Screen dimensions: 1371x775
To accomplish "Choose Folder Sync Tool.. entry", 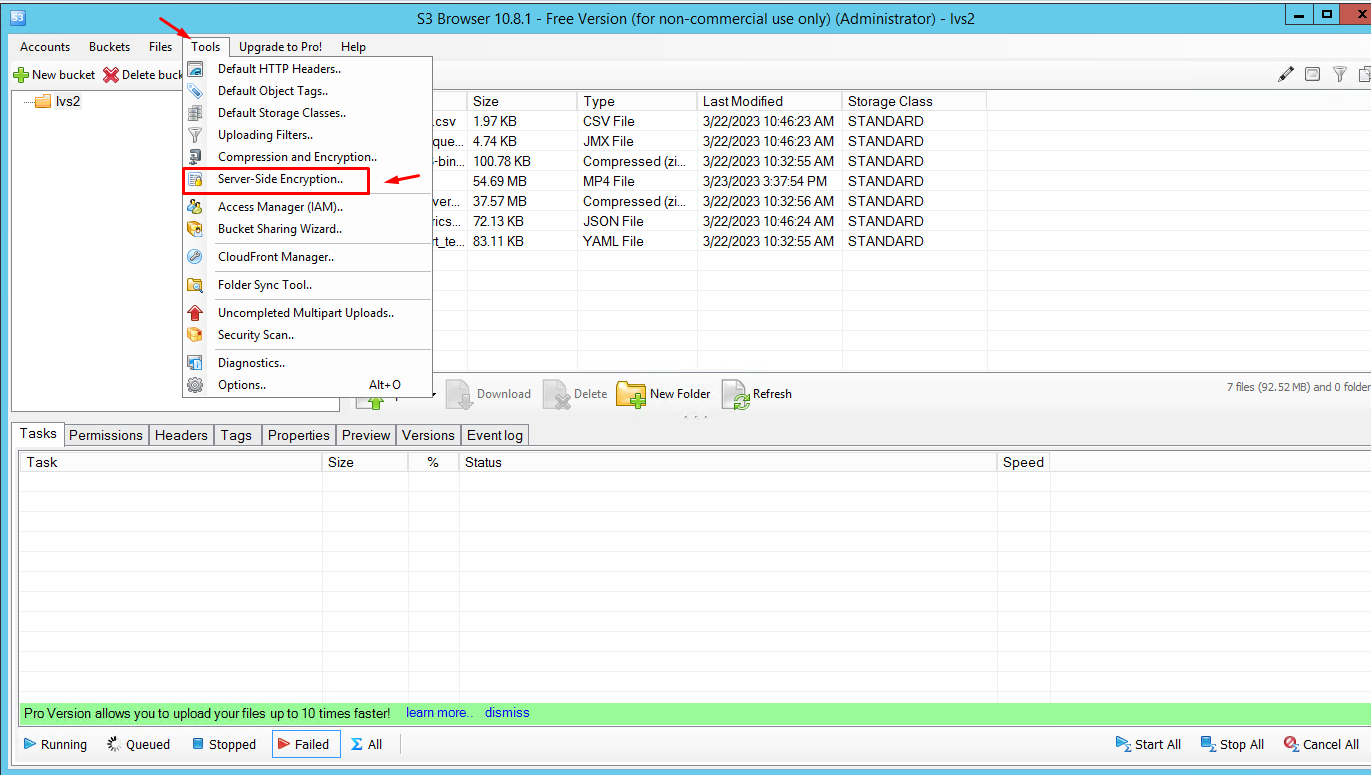I will 307,285.
